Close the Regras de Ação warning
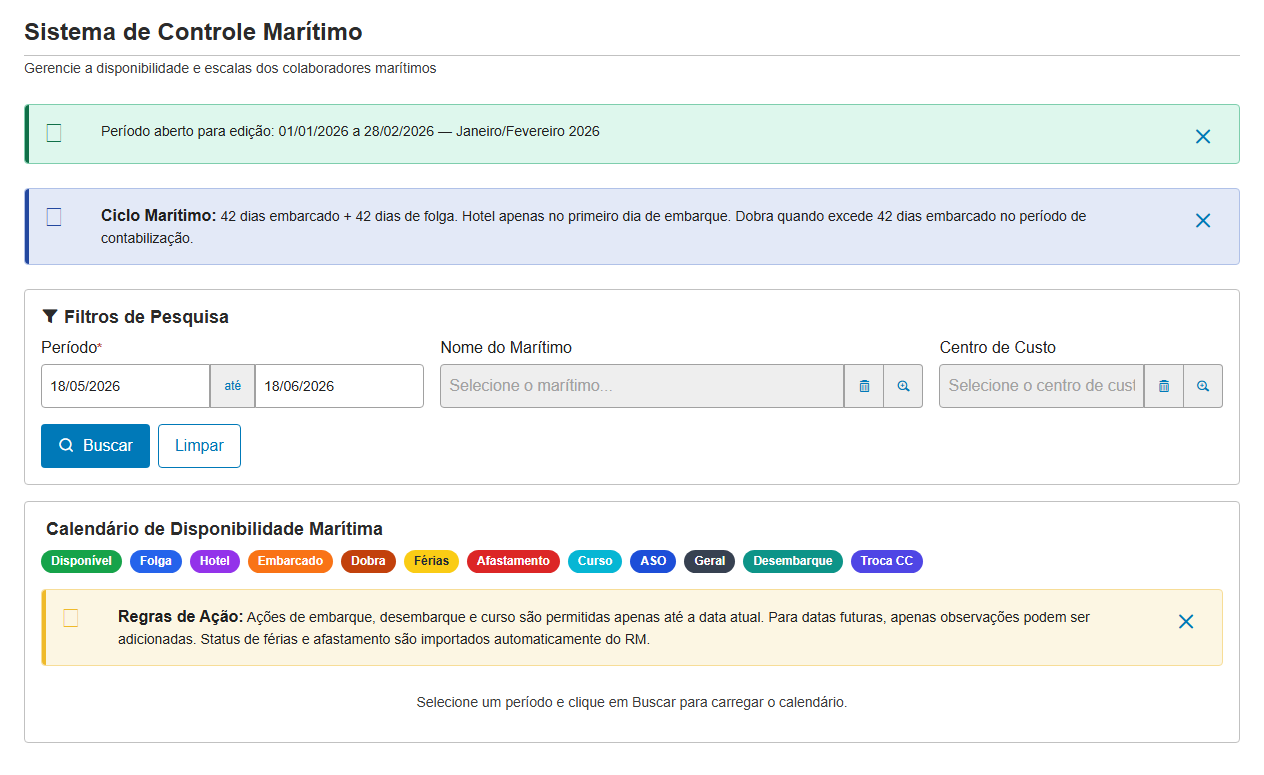This screenshot has height=775, width=1264. click(x=1186, y=622)
